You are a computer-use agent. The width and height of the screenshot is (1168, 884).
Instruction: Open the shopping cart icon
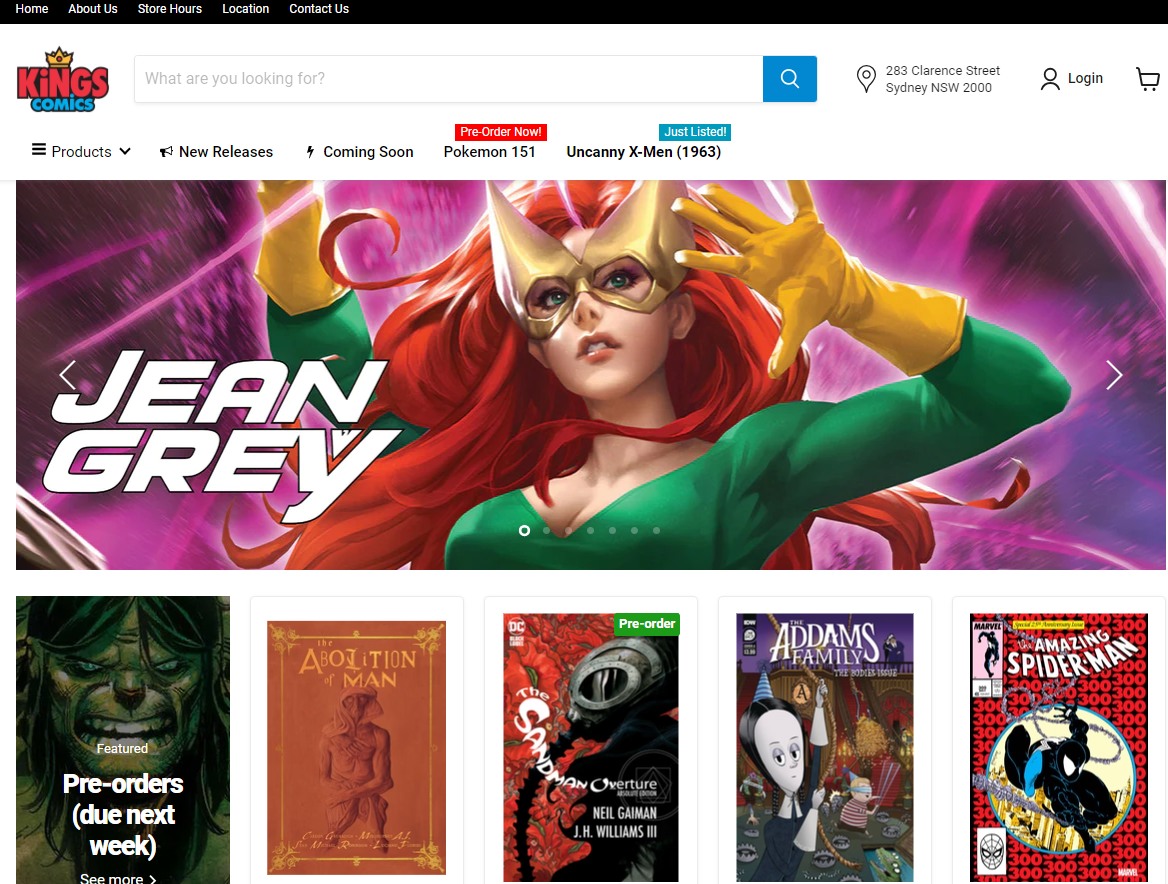tap(1147, 79)
